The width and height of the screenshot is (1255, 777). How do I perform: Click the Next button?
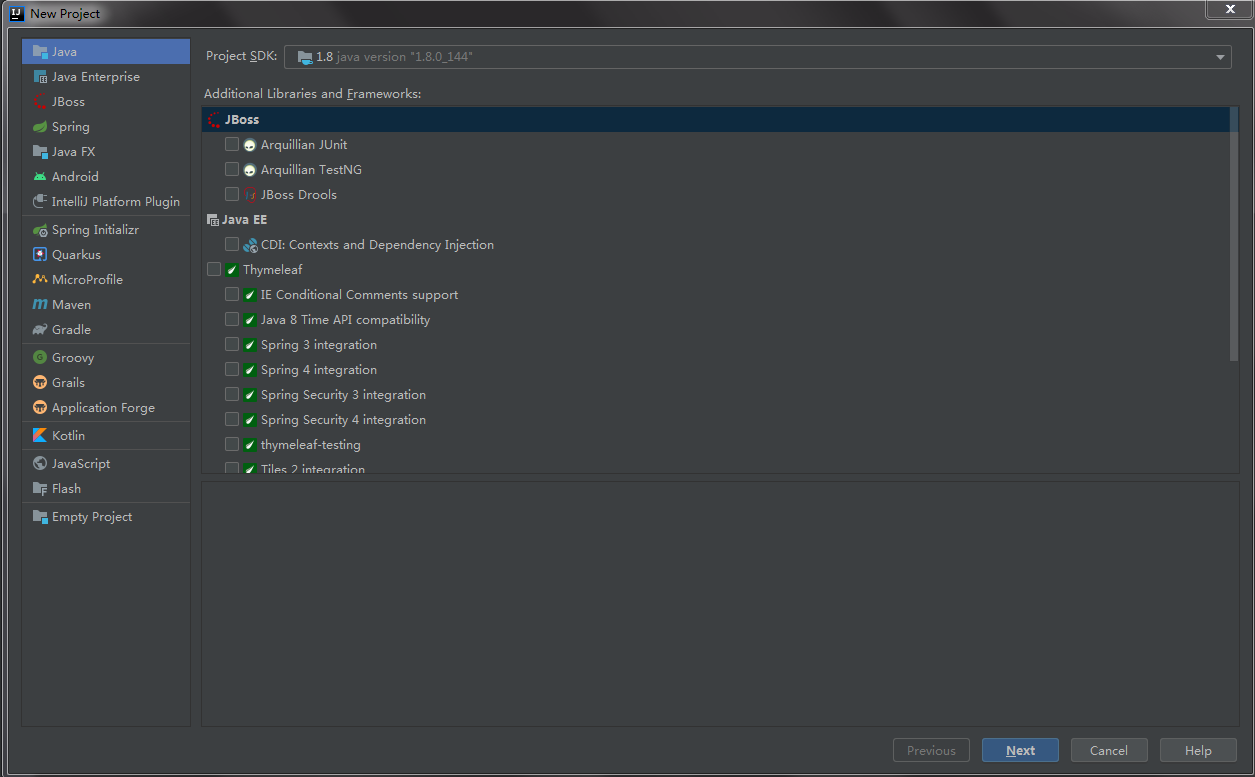tap(1020, 750)
